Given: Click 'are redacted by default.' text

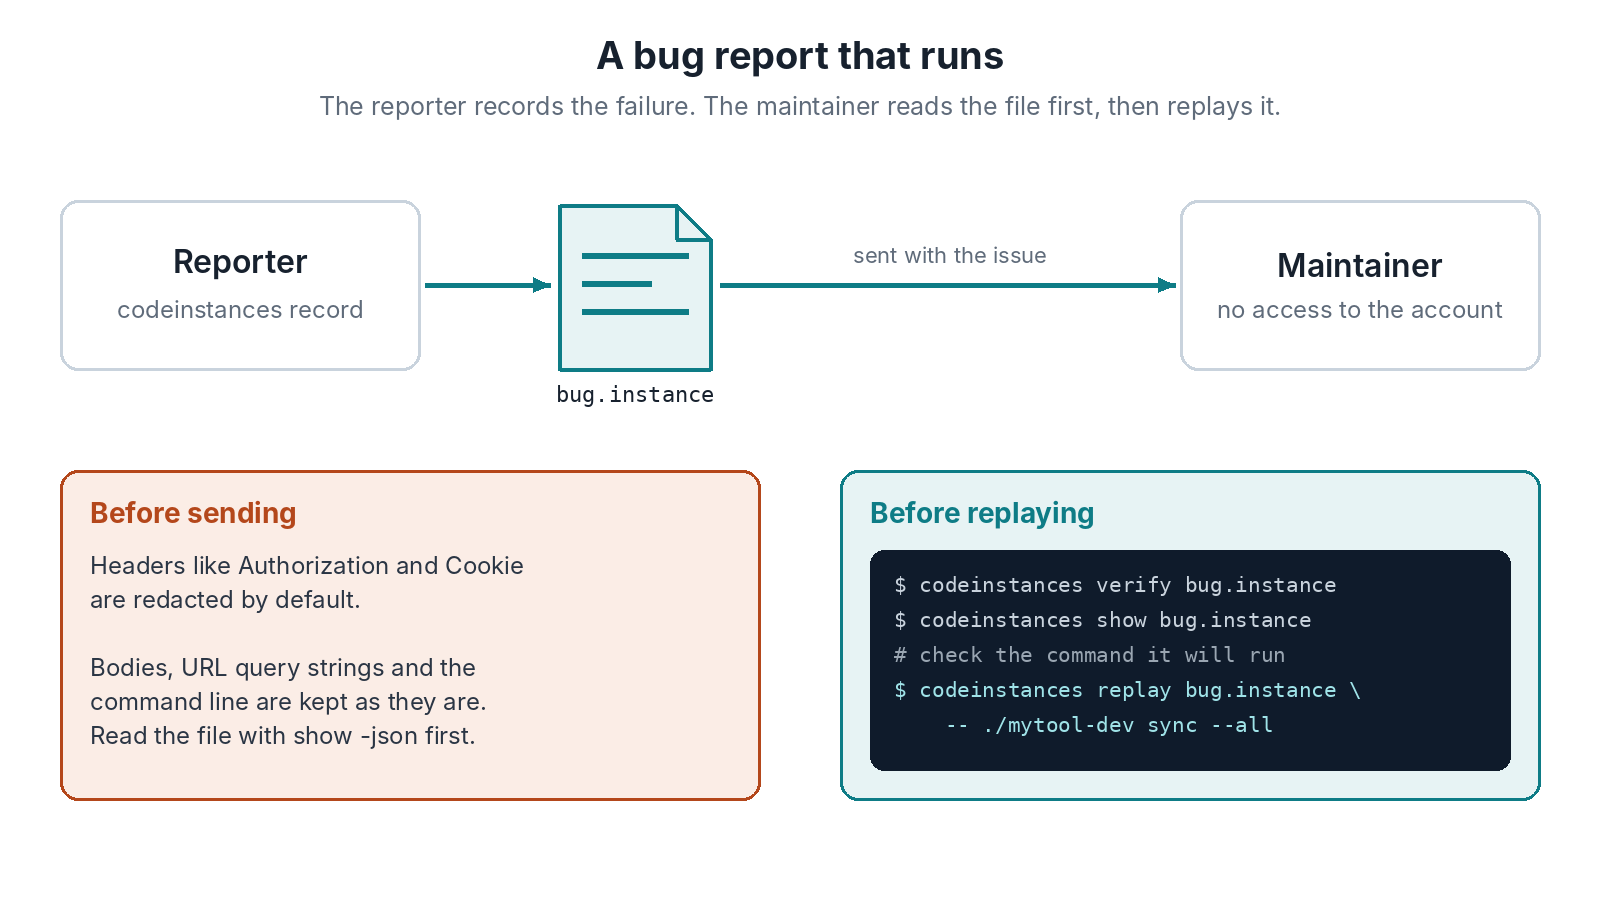Looking at the screenshot, I should 225,600.
